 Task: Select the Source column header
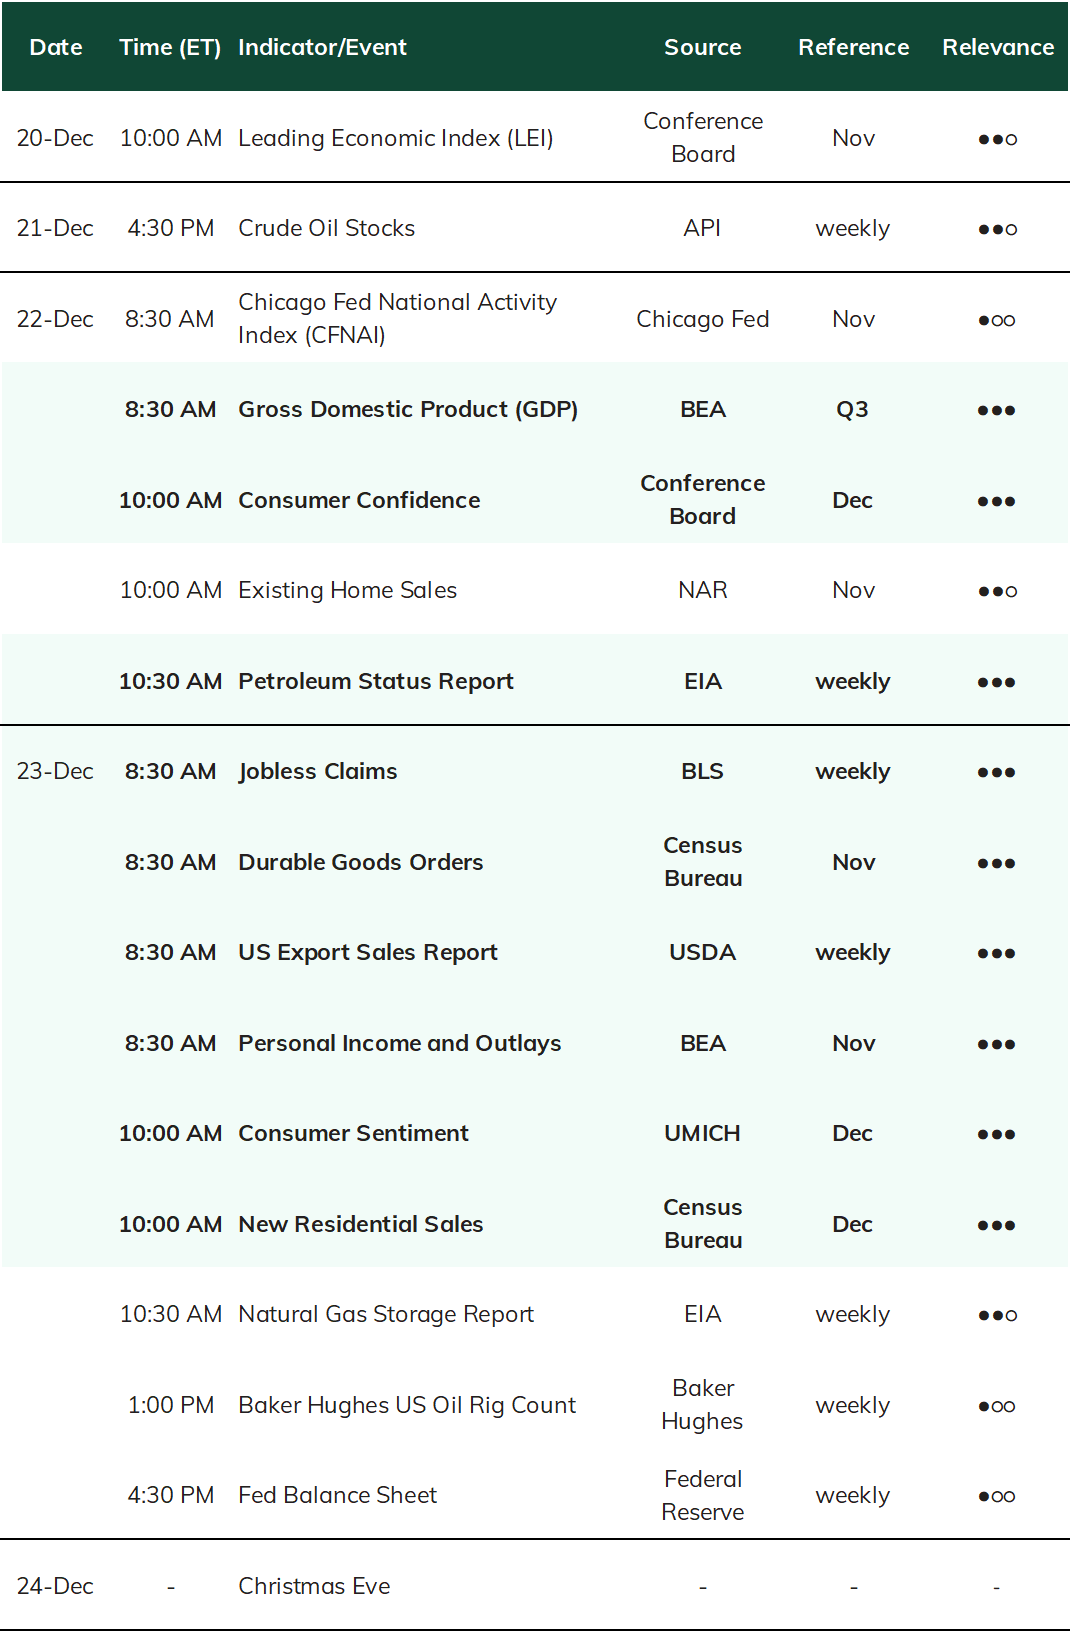coord(702,47)
